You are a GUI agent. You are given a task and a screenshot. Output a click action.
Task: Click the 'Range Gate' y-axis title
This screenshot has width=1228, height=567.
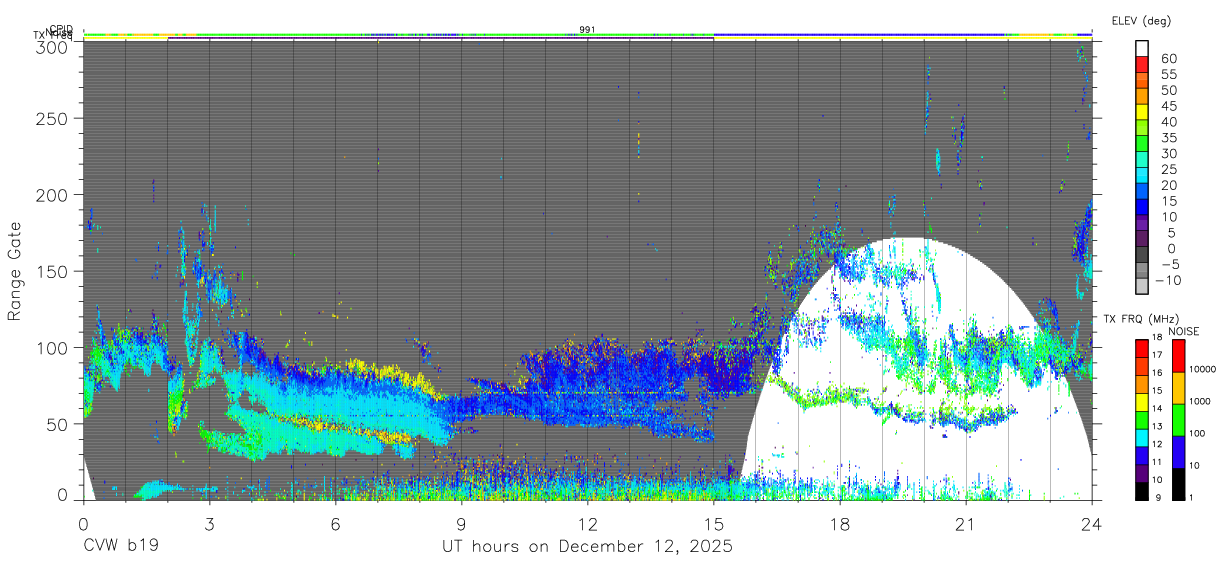[x=15, y=272]
